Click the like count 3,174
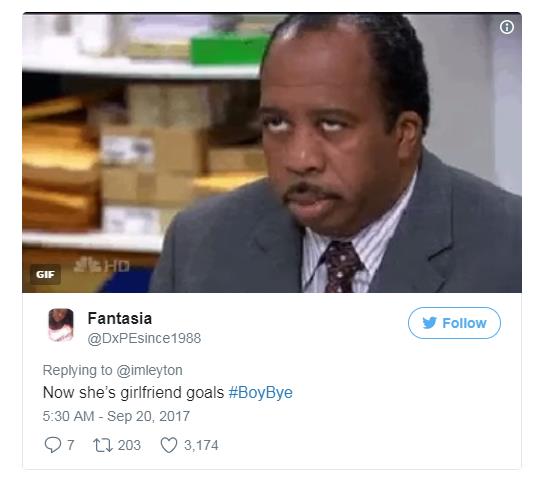Image resolution: width=559 pixels, height=483 pixels. 201,445
